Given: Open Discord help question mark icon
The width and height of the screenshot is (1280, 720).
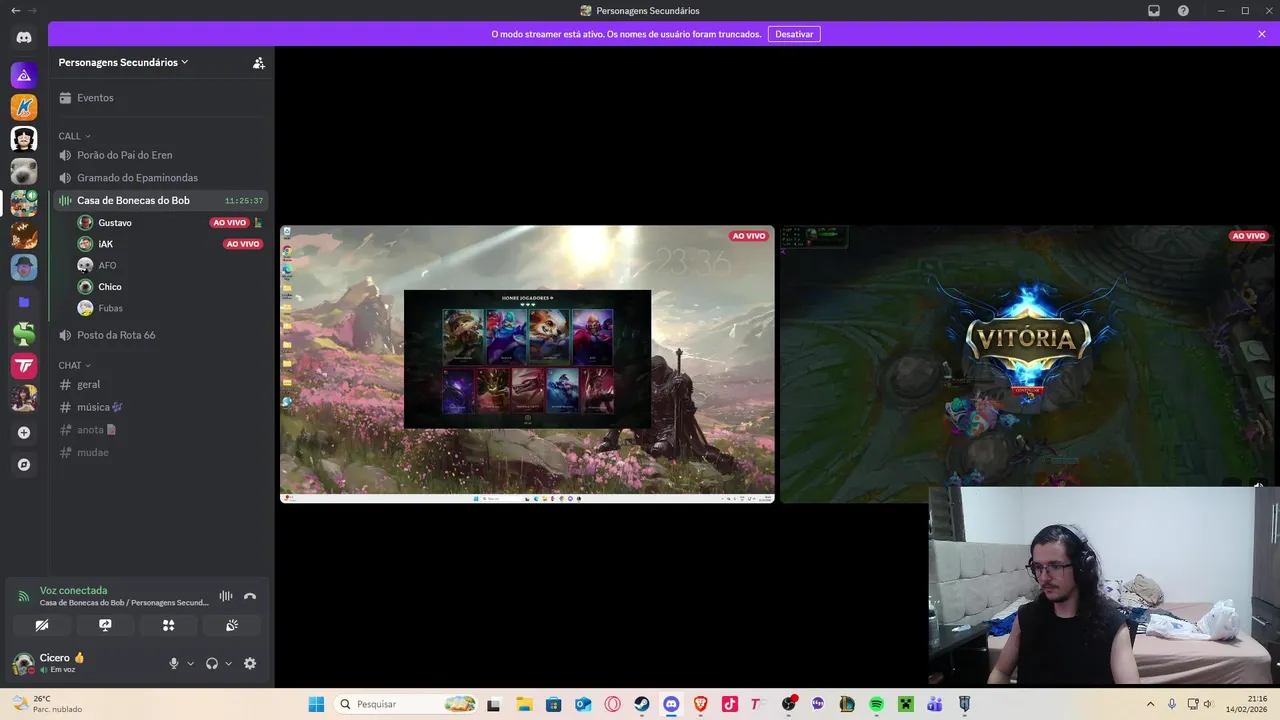Looking at the screenshot, I should click(x=1183, y=11).
